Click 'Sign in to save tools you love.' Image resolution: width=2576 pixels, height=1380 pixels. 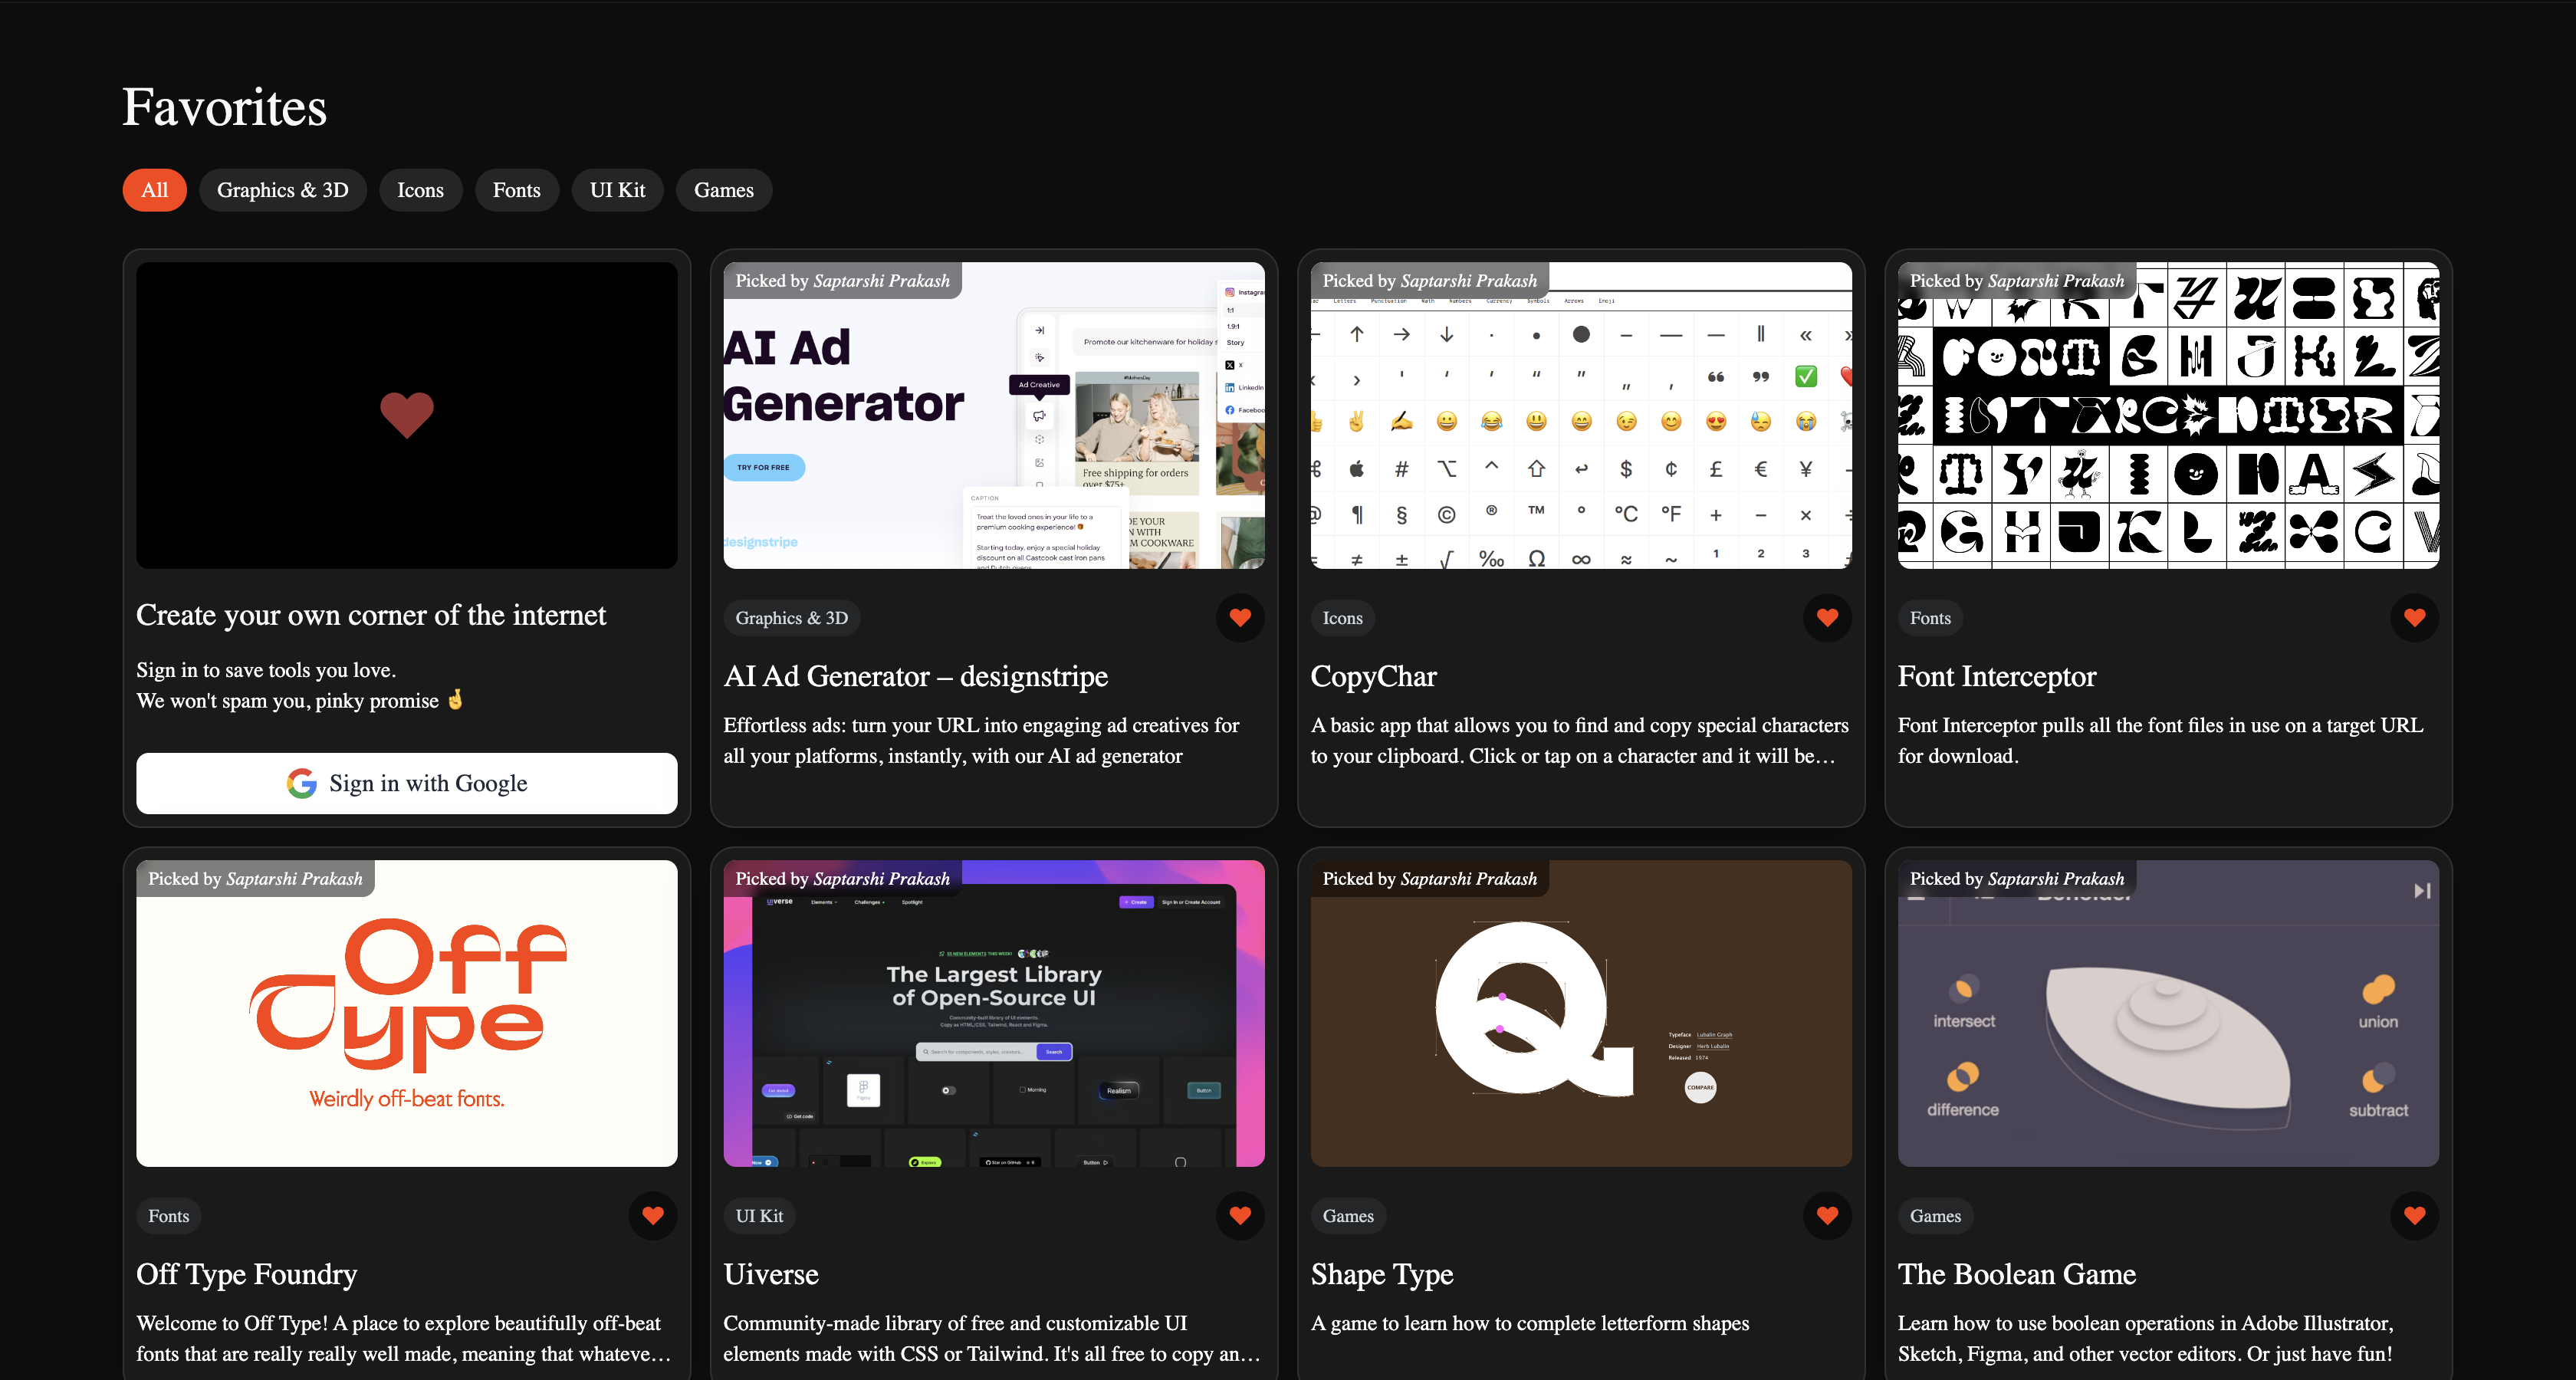coord(266,670)
